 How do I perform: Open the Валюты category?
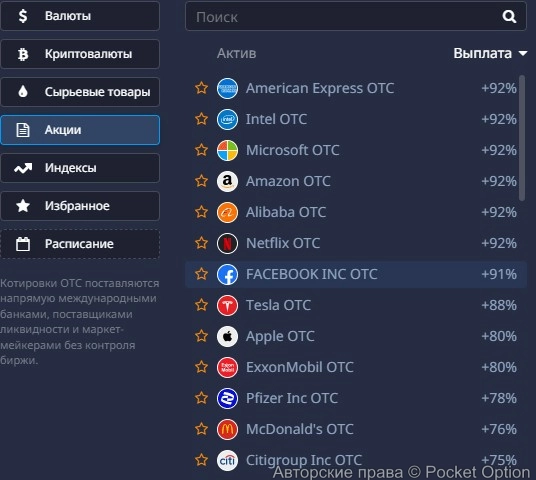tap(80, 16)
